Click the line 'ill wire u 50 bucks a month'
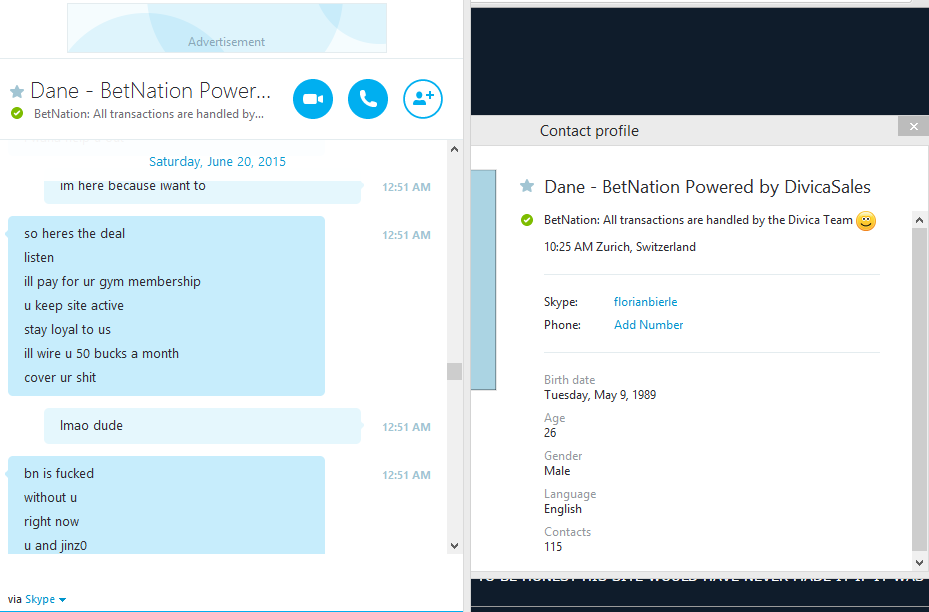 click(101, 354)
